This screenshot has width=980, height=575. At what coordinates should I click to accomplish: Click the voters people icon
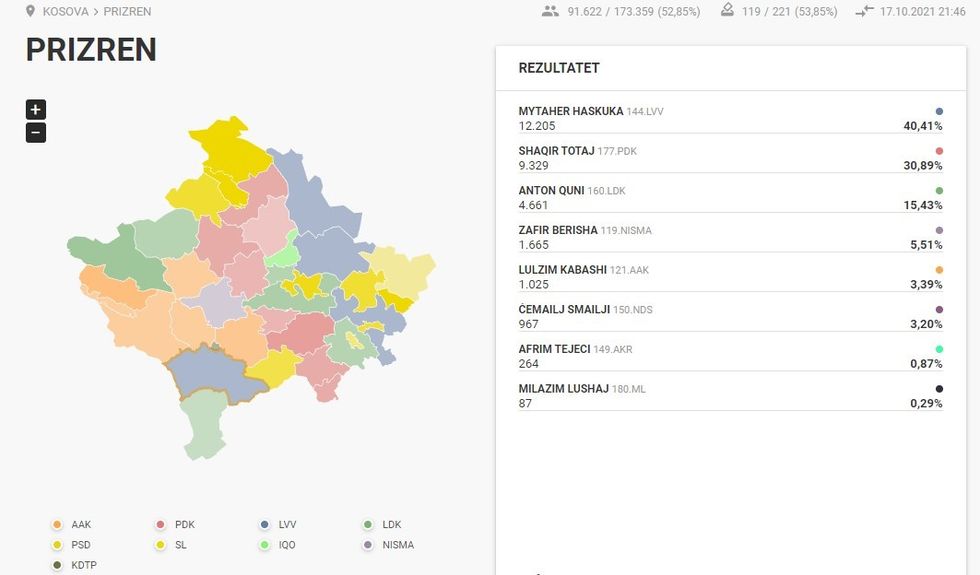tap(550, 12)
